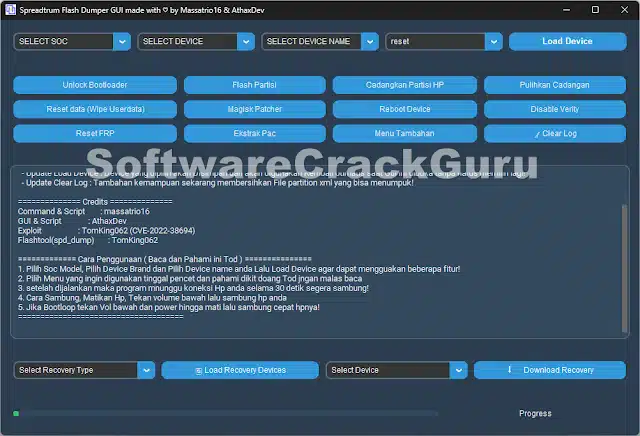Image resolution: width=640 pixels, height=436 pixels.
Task: Click the SELECT SOC field text
Action: tap(43, 42)
